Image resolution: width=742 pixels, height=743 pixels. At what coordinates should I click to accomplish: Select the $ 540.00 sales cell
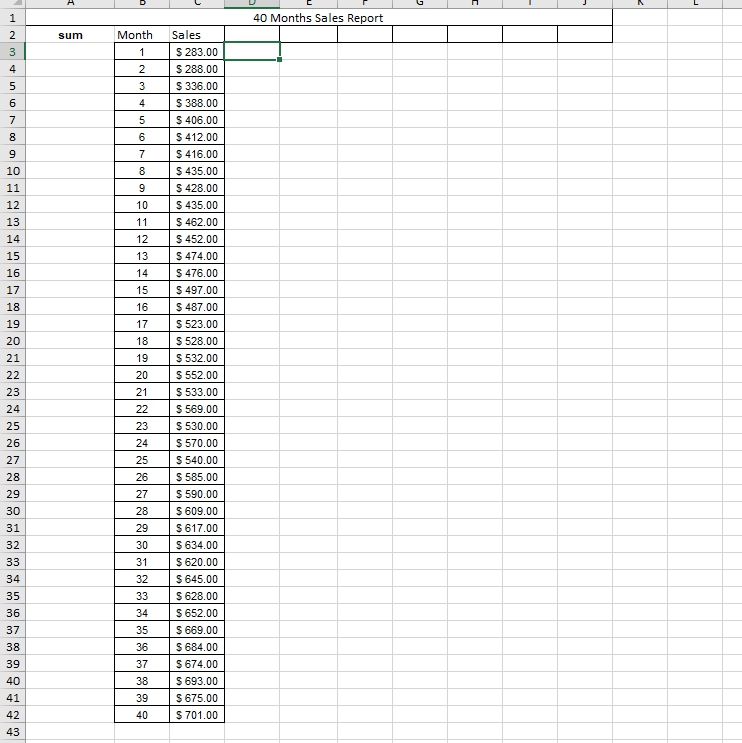click(197, 460)
